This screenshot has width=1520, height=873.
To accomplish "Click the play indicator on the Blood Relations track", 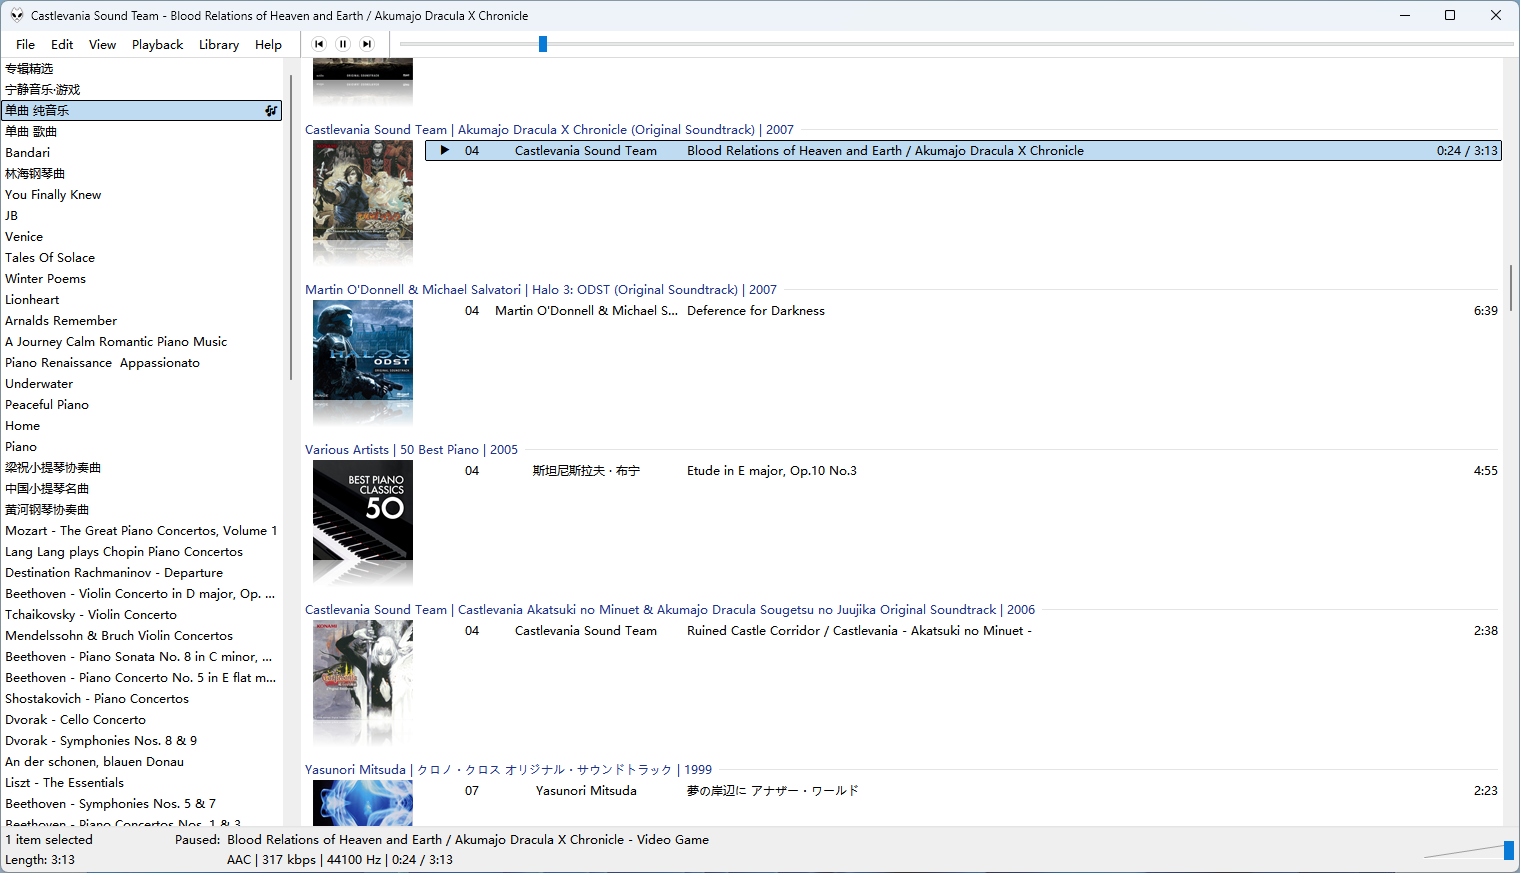I will [445, 151].
